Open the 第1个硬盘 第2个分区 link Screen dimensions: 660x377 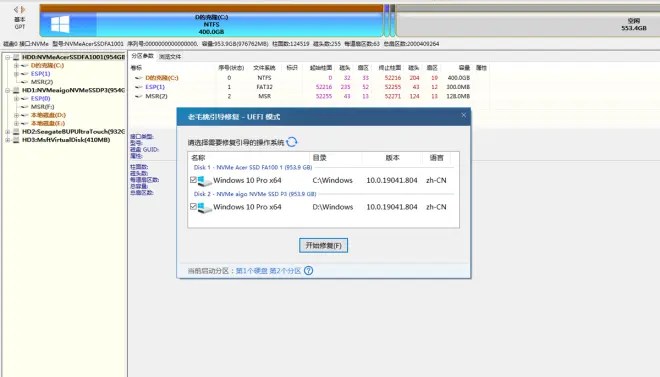tap(269, 271)
